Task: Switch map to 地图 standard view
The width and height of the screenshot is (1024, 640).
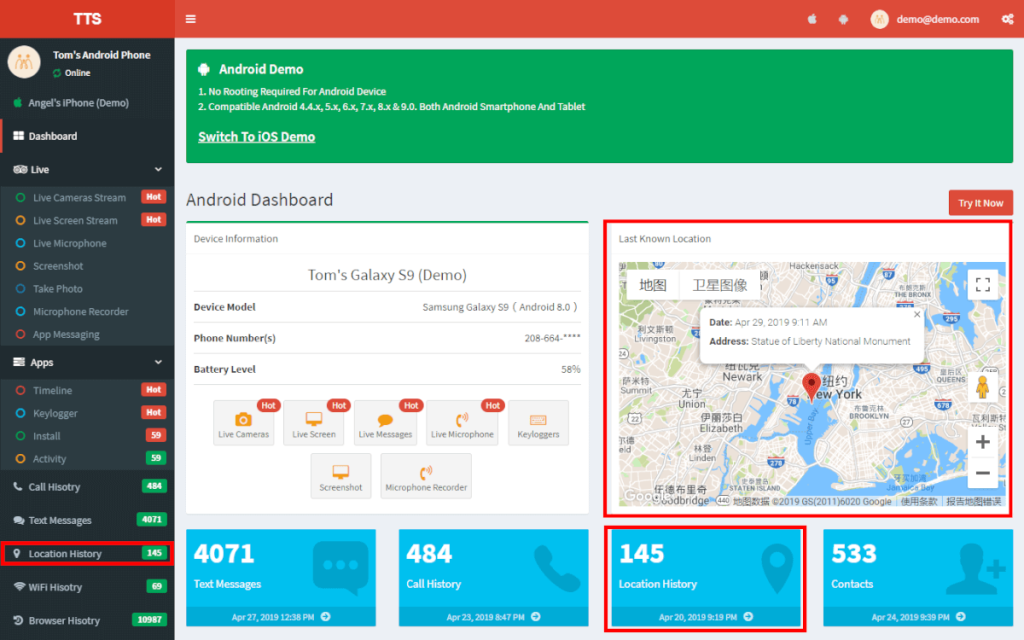Action: tap(653, 285)
